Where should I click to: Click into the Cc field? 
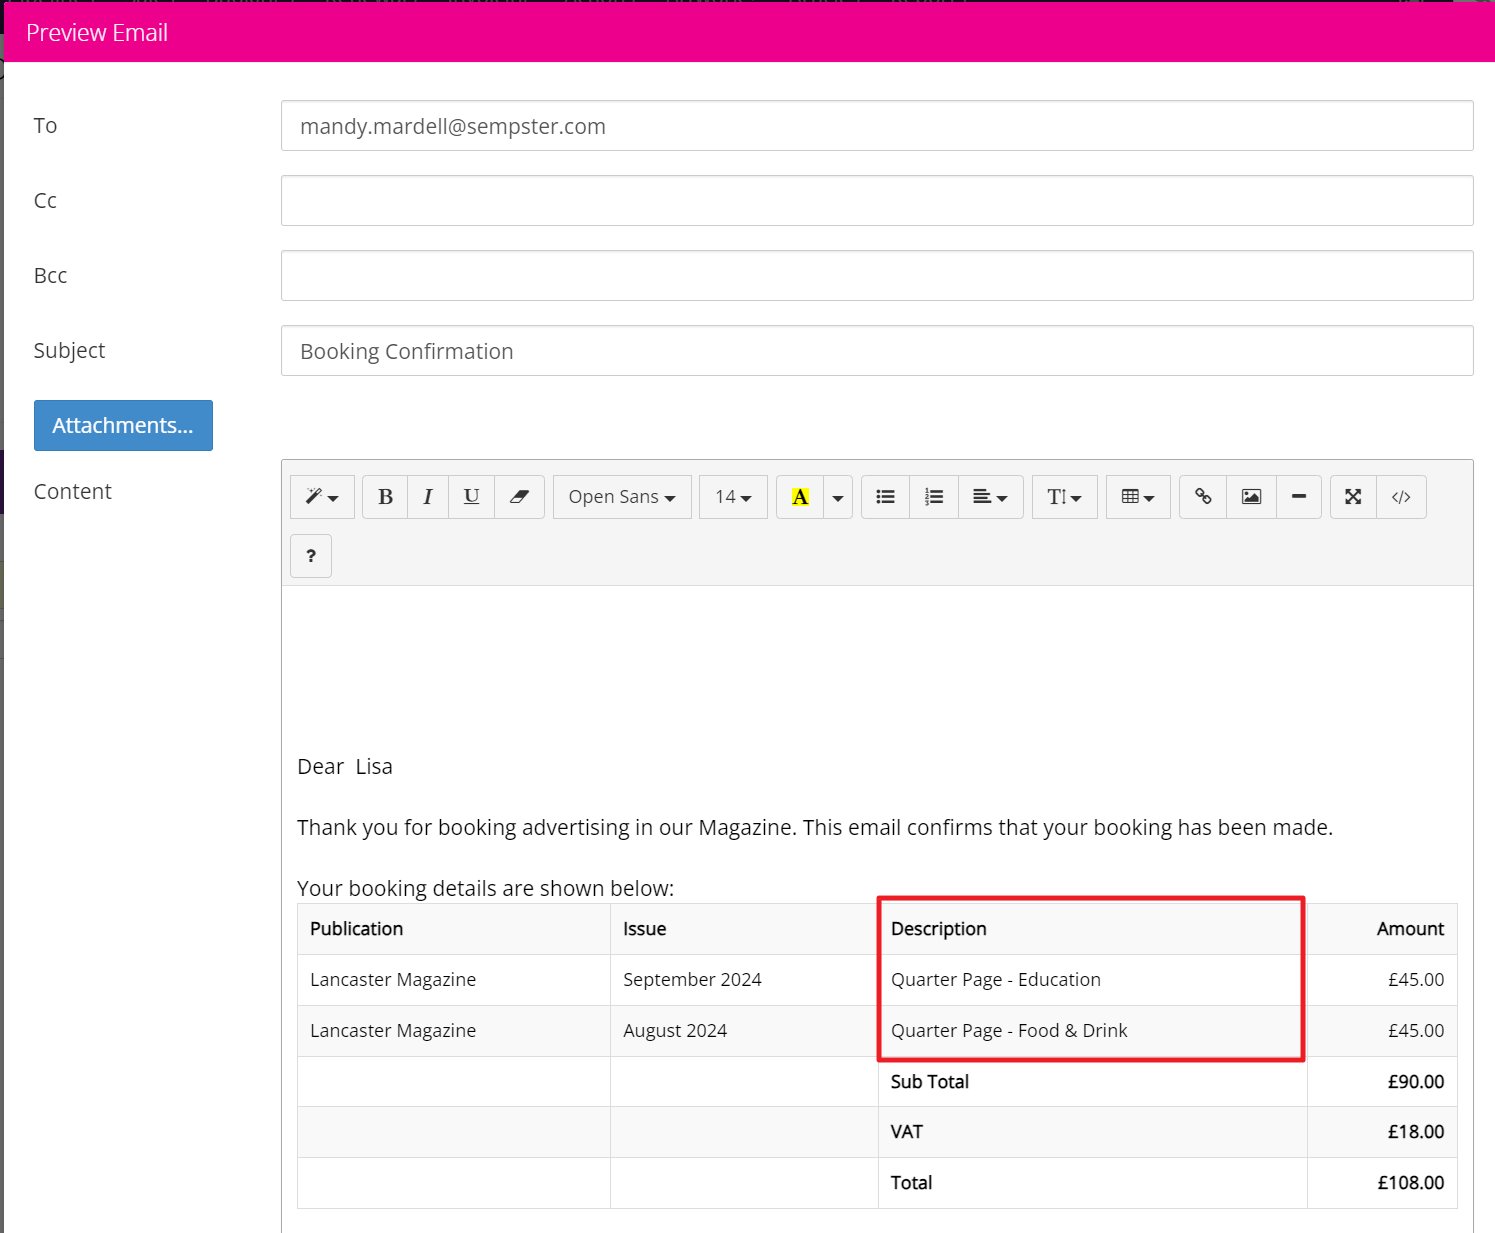click(877, 201)
